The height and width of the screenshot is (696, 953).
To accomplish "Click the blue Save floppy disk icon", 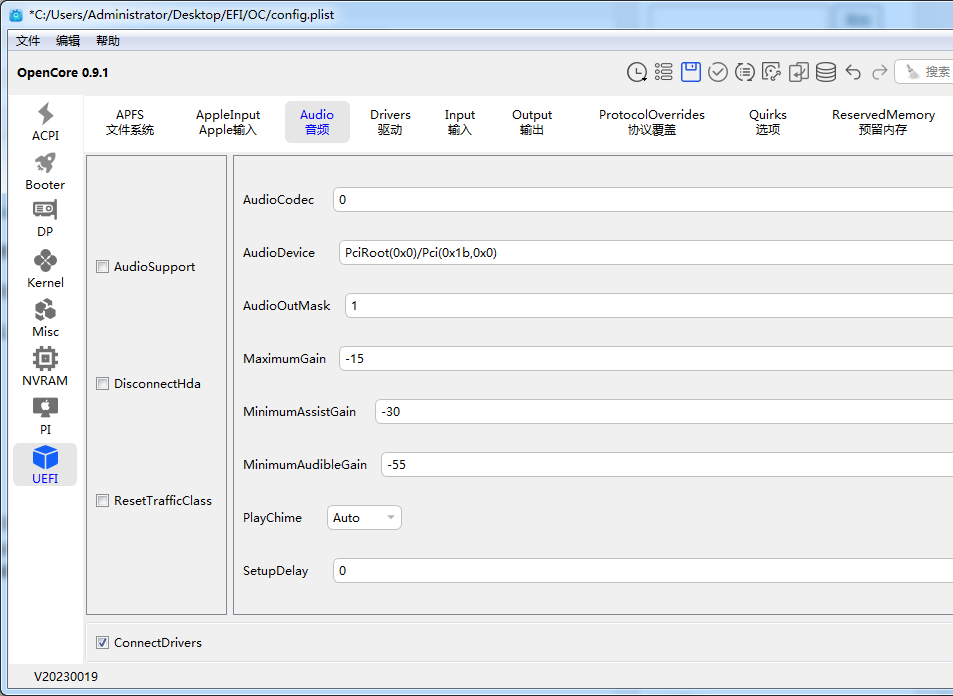I will 691,72.
